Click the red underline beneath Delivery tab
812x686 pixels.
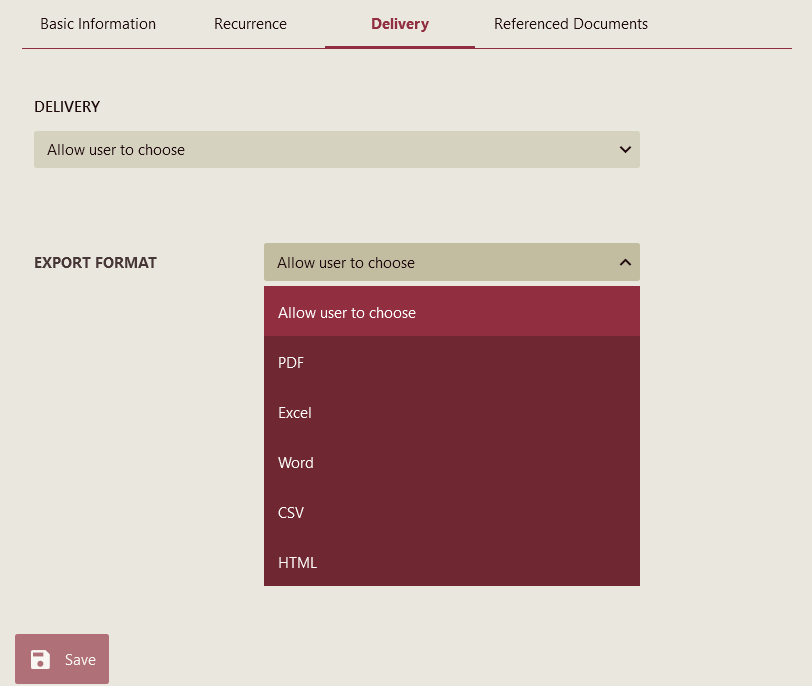[399, 47]
